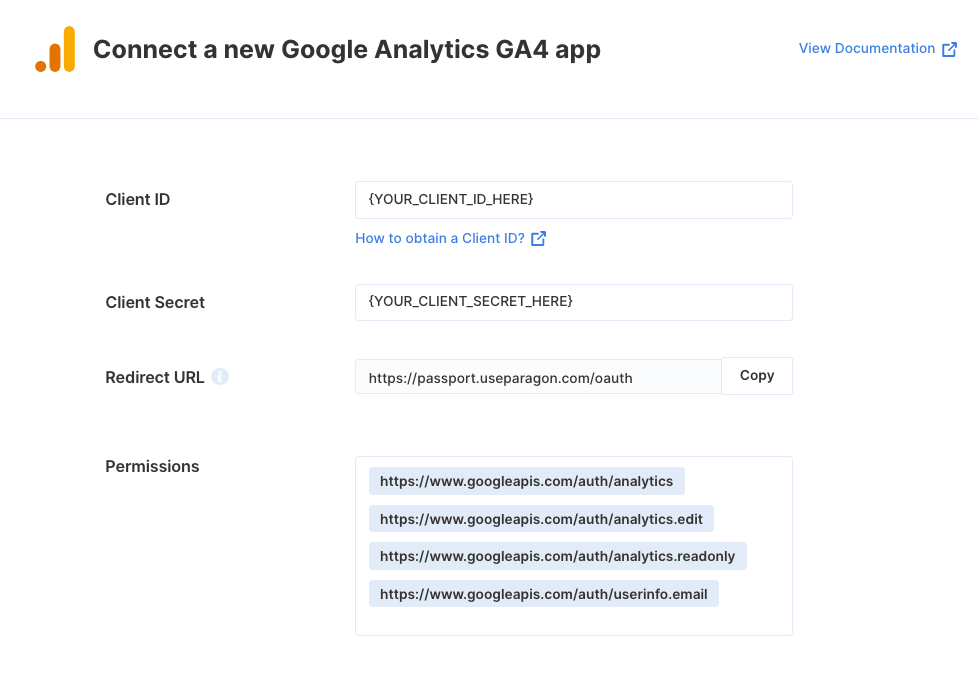This screenshot has height=688, width=978.
Task: Select the analytics.readonly permission tag
Action: pyautogui.click(x=558, y=556)
